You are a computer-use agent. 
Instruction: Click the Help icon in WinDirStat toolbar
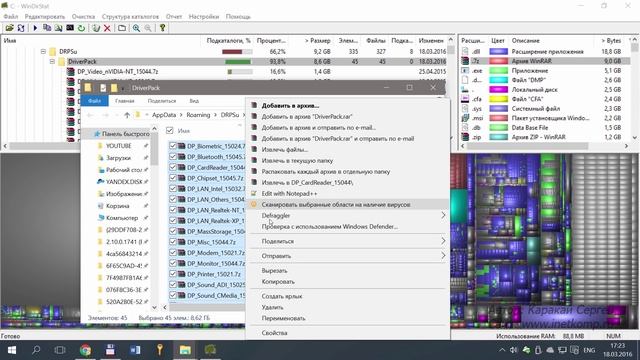tap(162, 28)
